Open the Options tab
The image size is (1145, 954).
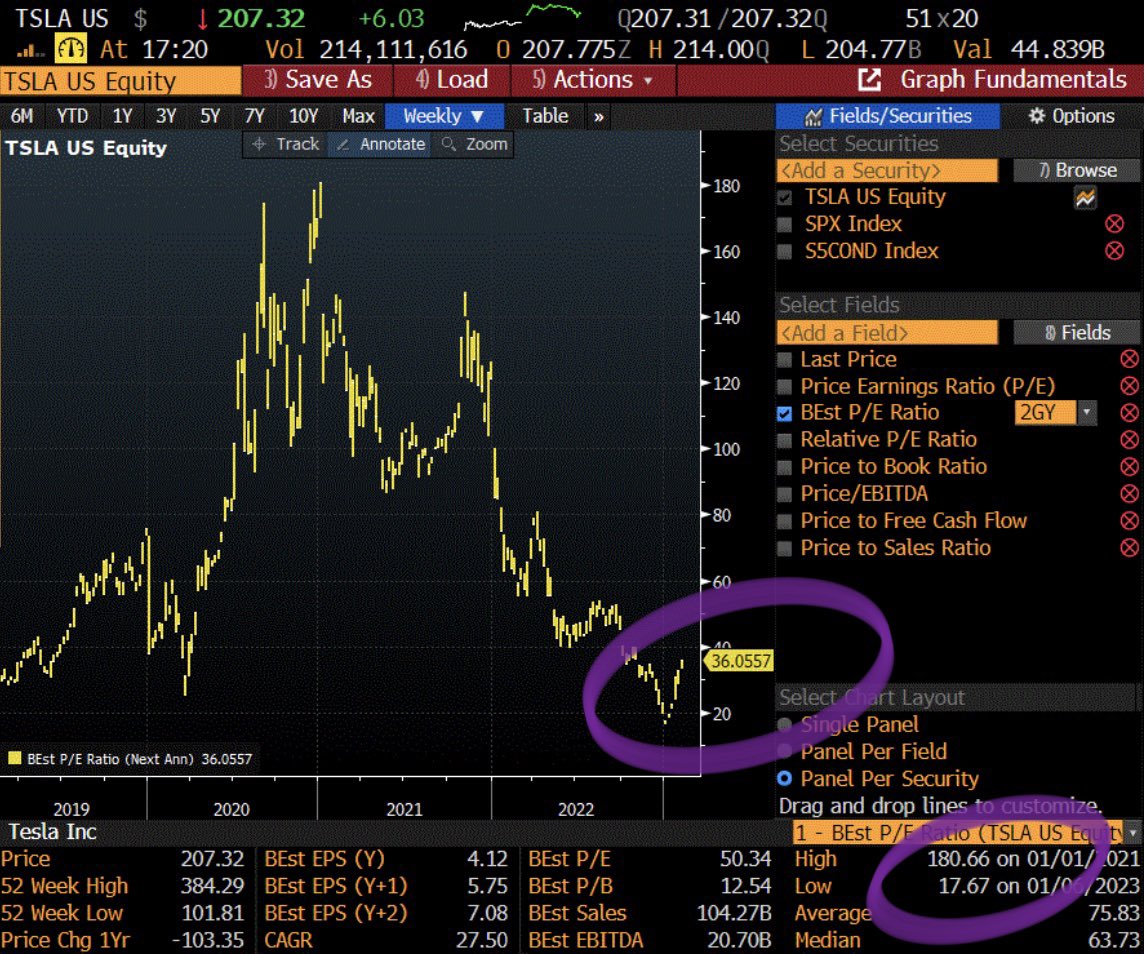(1071, 116)
